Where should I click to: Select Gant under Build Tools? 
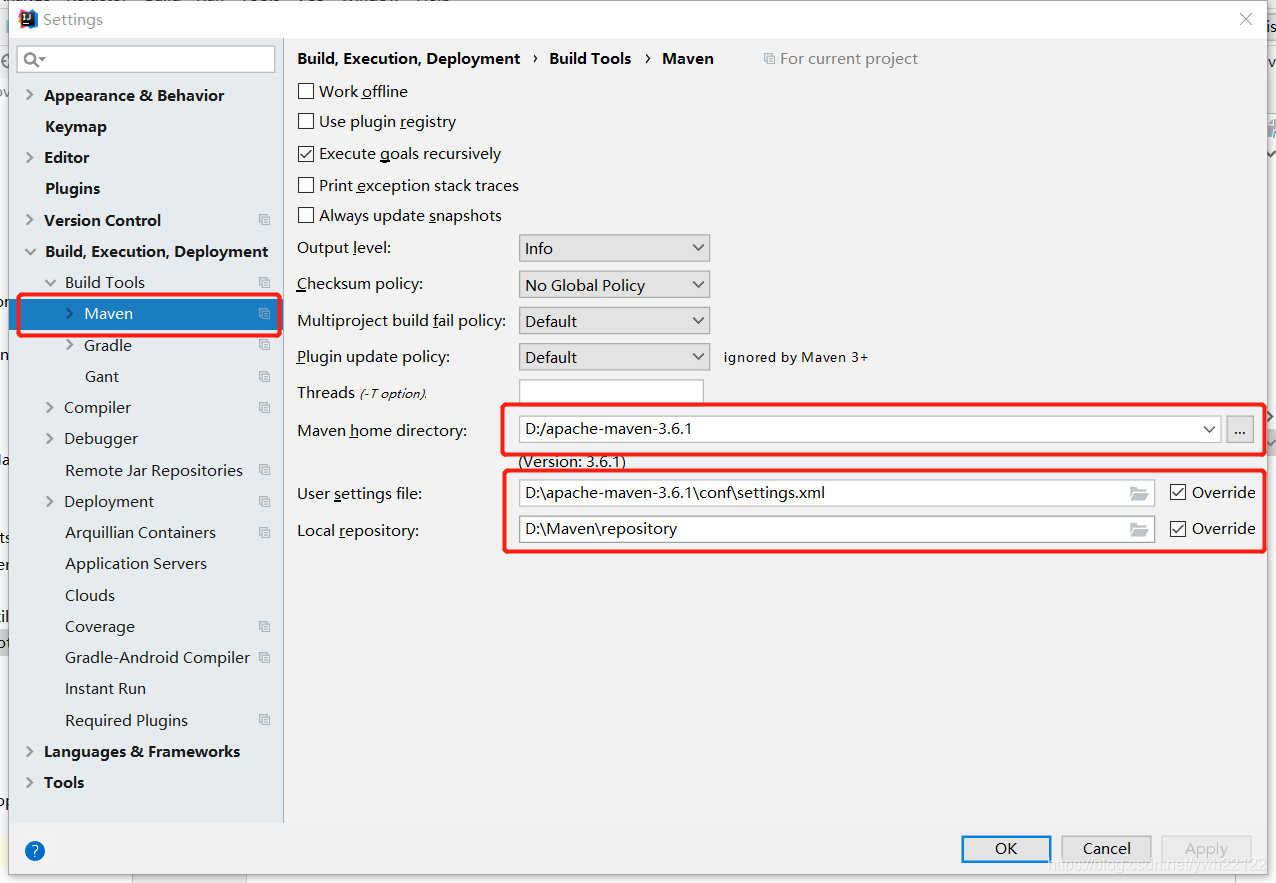(102, 377)
